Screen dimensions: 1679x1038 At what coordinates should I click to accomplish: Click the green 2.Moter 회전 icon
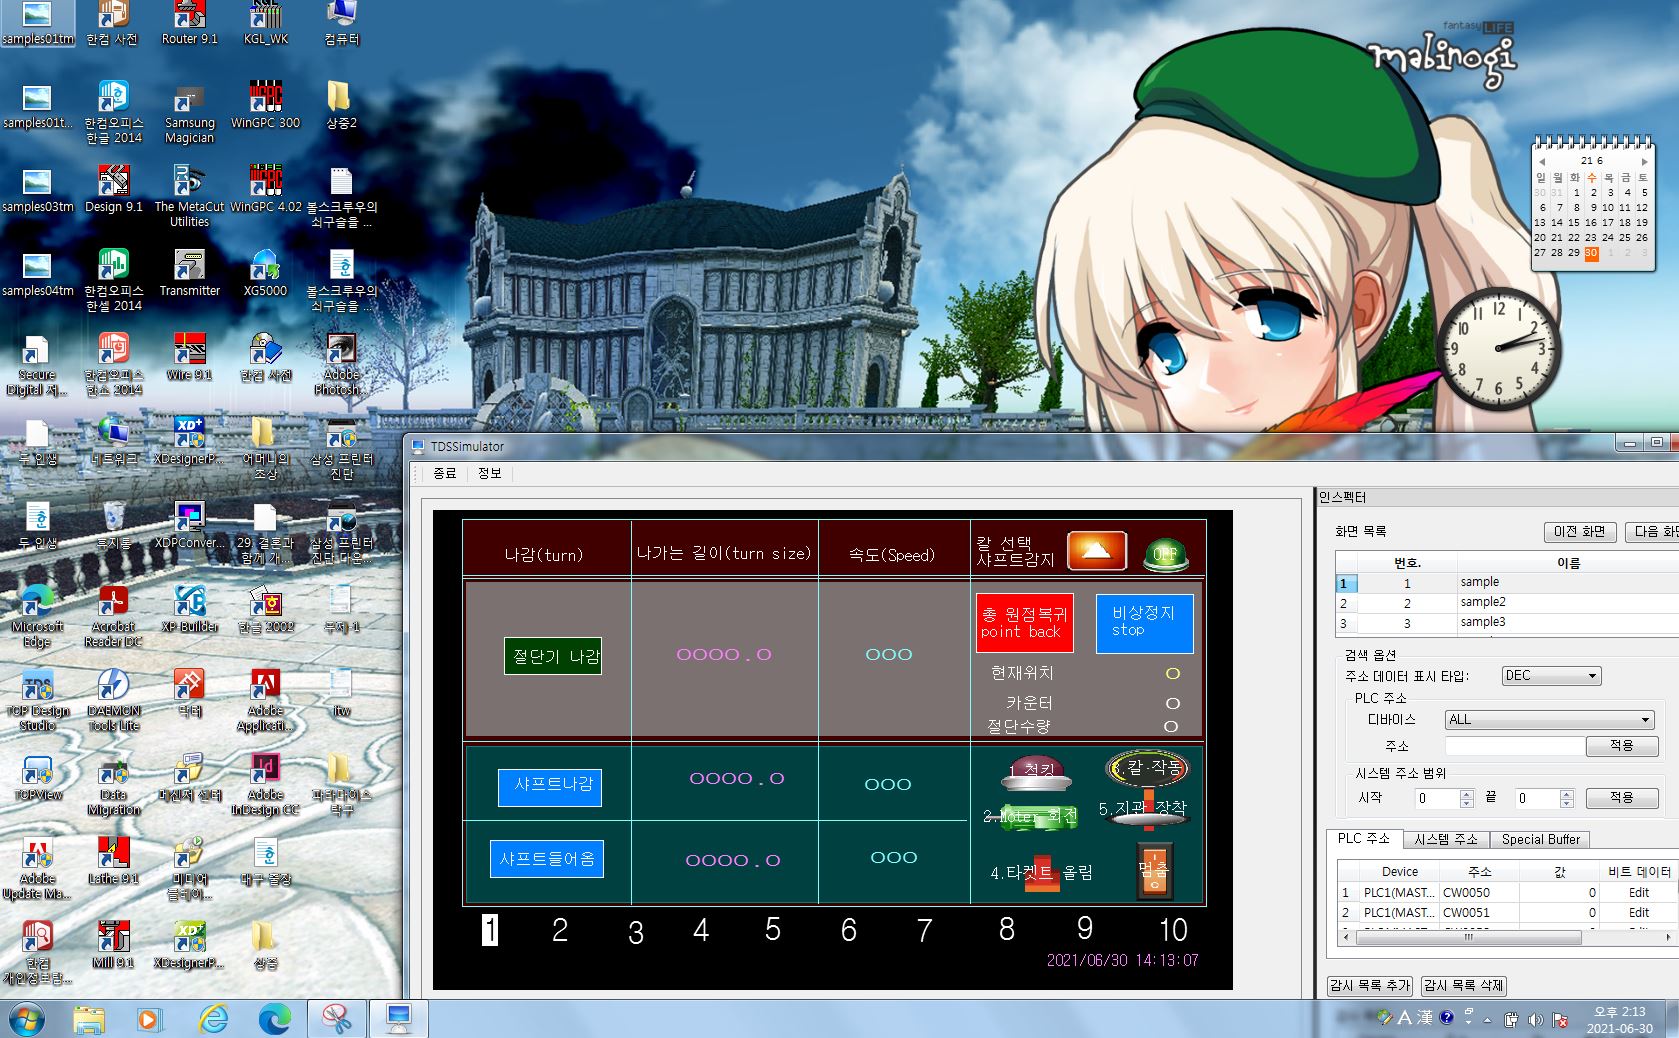coord(1030,816)
